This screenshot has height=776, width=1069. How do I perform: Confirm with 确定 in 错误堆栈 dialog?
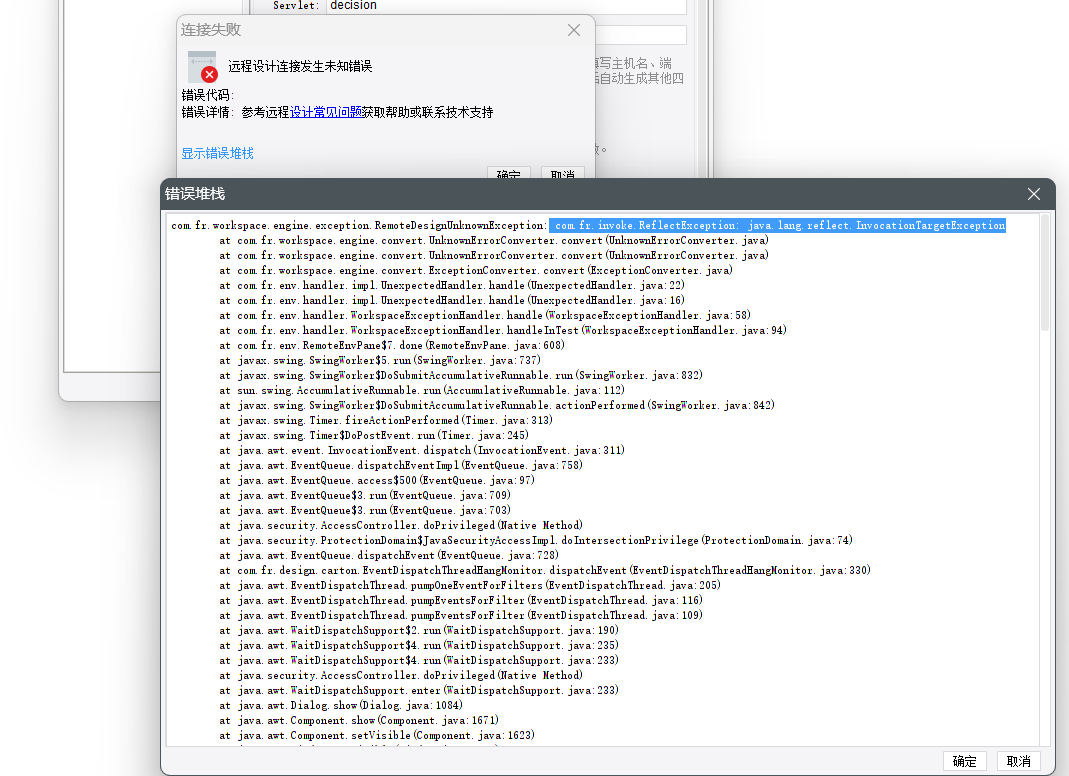(964, 761)
